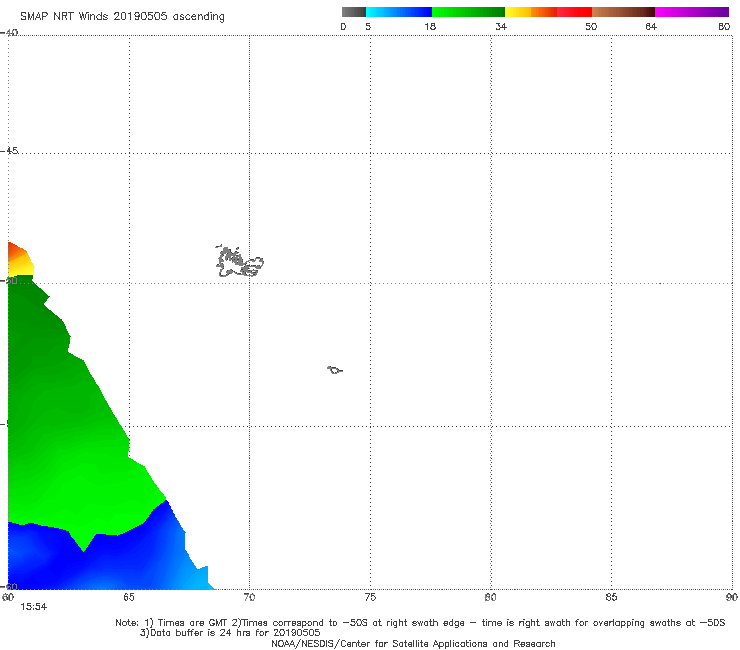Click the brown segment of the color bar
740x650 pixels.
click(x=623, y=12)
